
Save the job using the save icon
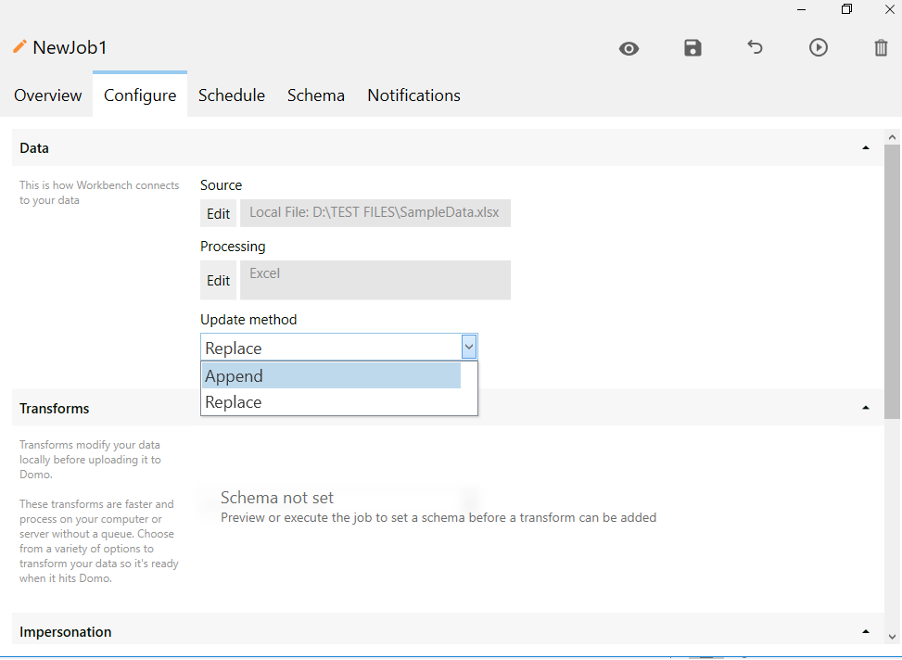click(692, 48)
